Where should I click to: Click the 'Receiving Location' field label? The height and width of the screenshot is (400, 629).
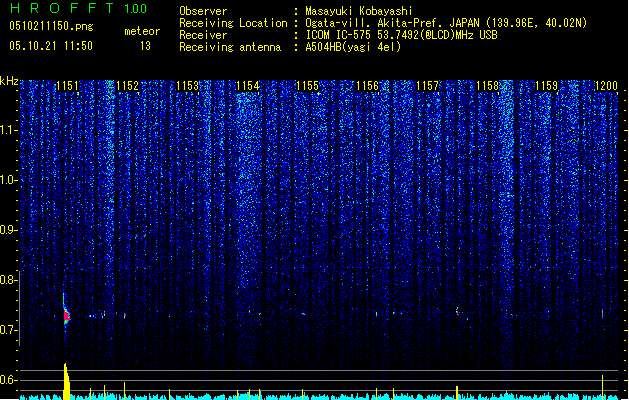233,23
